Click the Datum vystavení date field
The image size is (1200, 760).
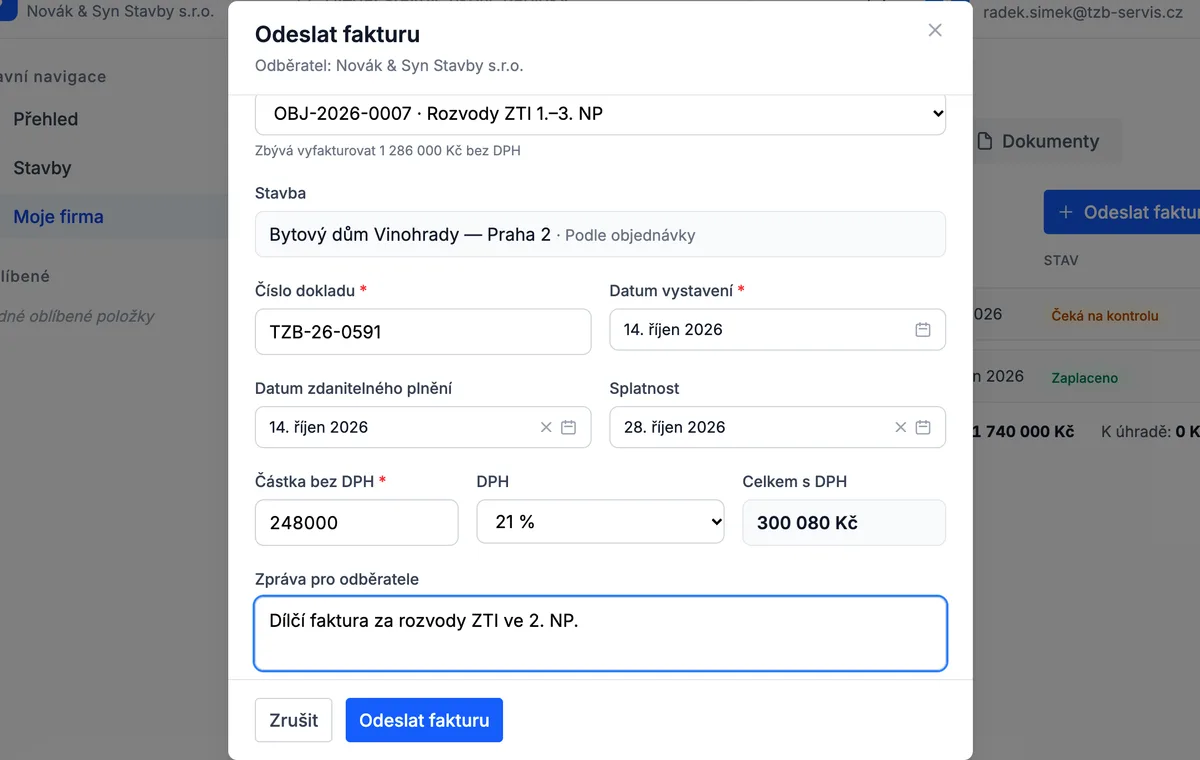777,330
